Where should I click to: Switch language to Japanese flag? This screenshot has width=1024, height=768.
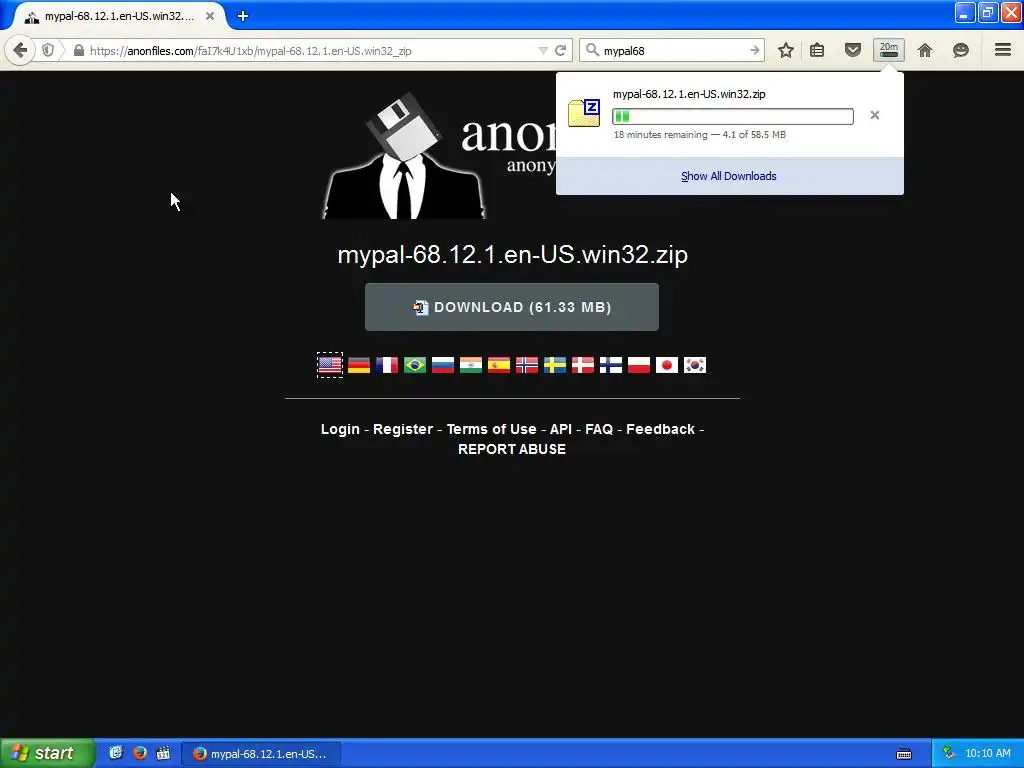click(667, 365)
